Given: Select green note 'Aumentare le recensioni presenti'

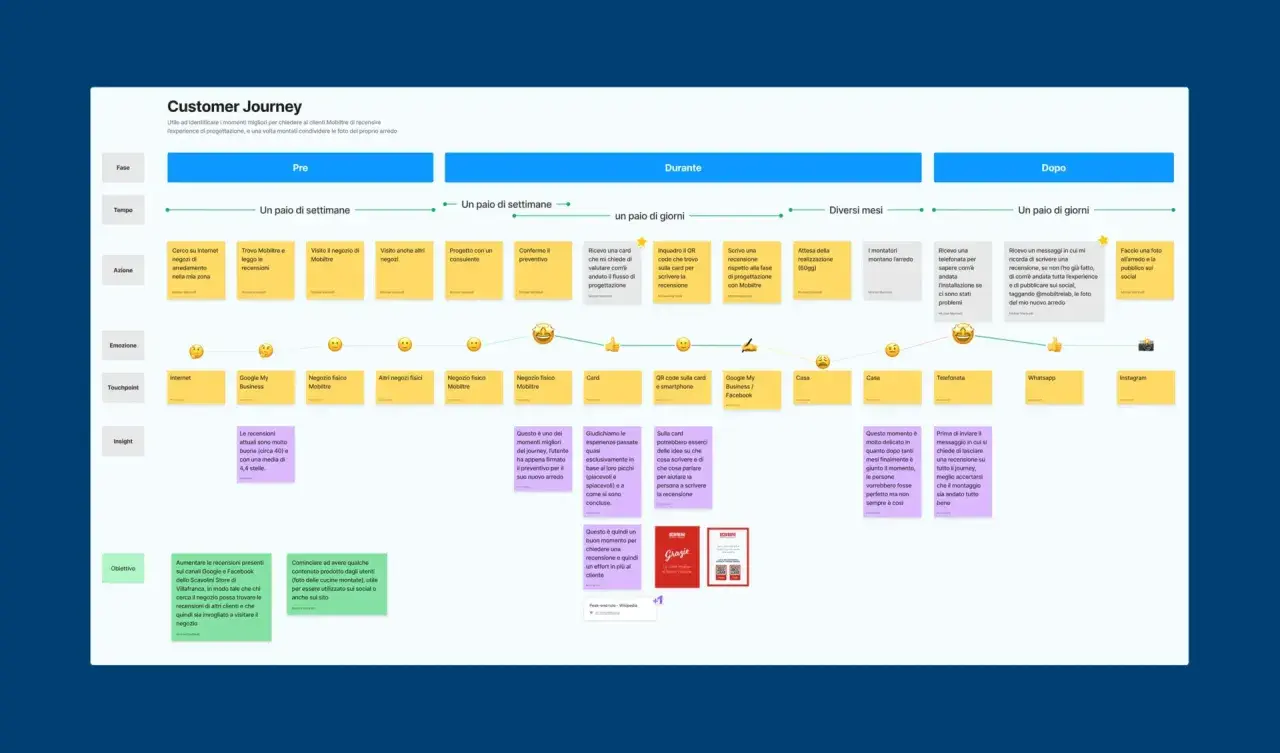Looking at the screenshot, I should coord(221,597).
